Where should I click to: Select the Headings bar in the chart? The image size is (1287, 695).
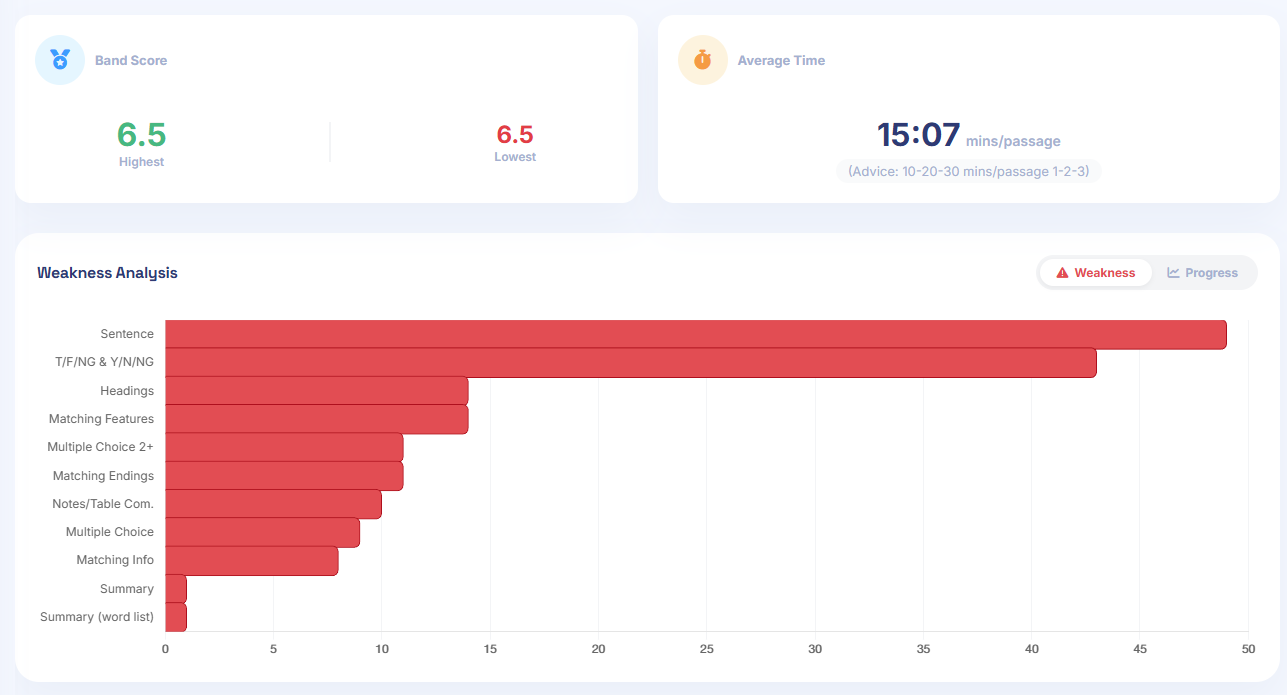pyautogui.click(x=316, y=391)
